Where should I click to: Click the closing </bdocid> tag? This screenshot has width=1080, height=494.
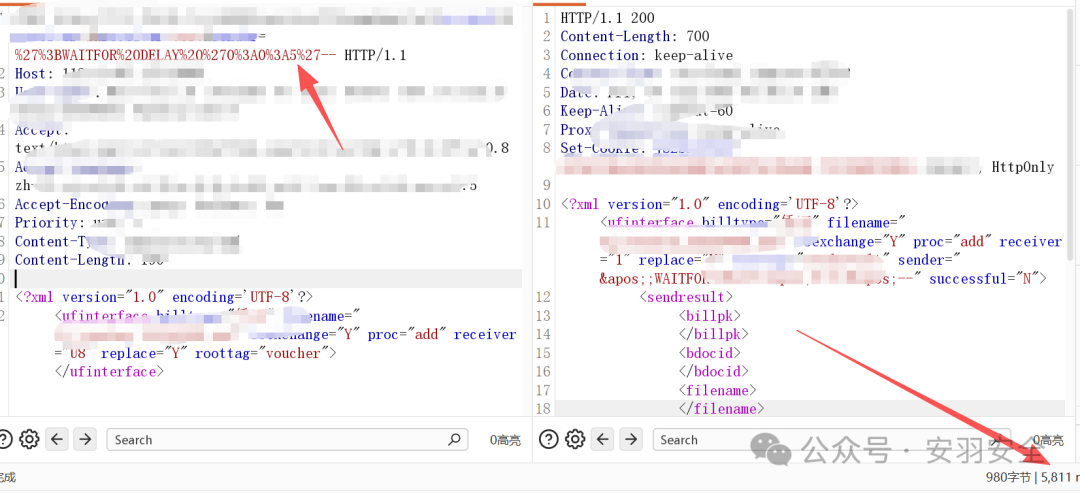tap(714, 371)
